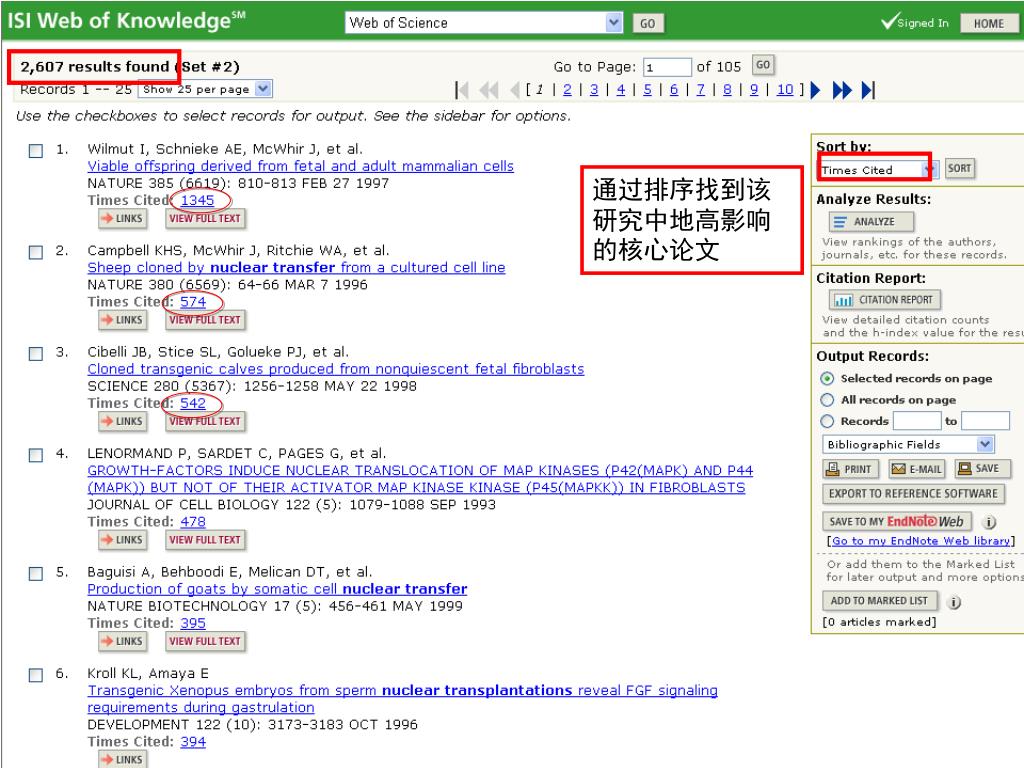Open 'Sheep cloned by nuclear transfer' article link
The height and width of the screenshot is (768, 1024).
pos(296,267)
